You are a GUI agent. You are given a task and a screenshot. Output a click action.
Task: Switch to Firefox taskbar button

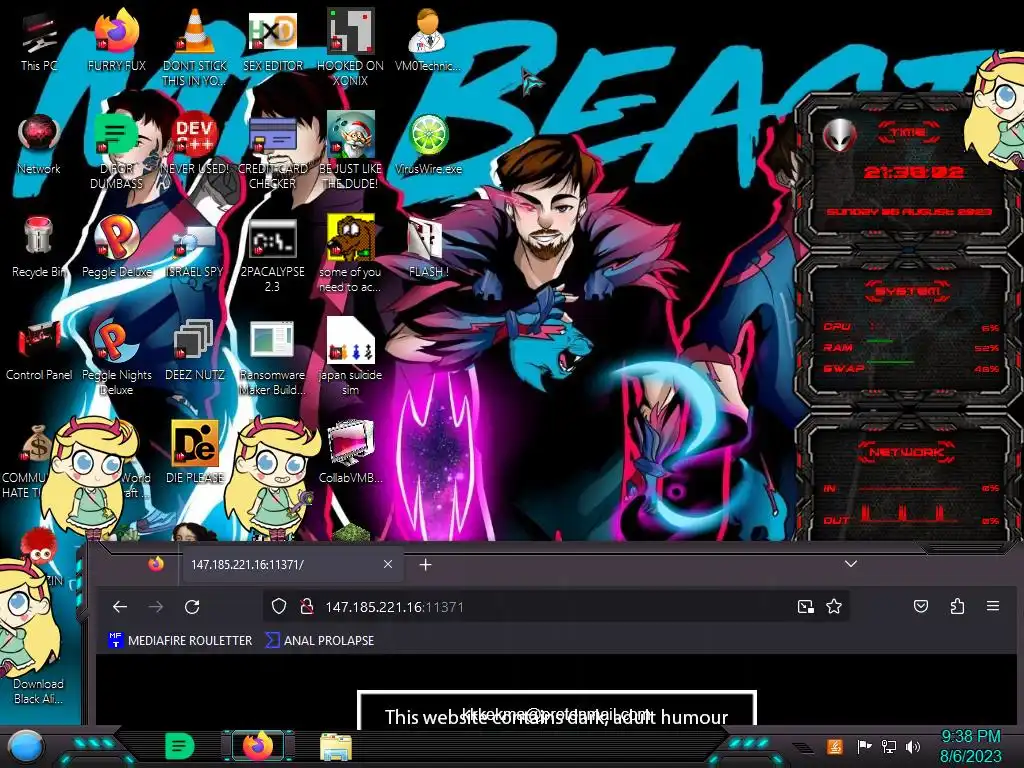(258, 746)
